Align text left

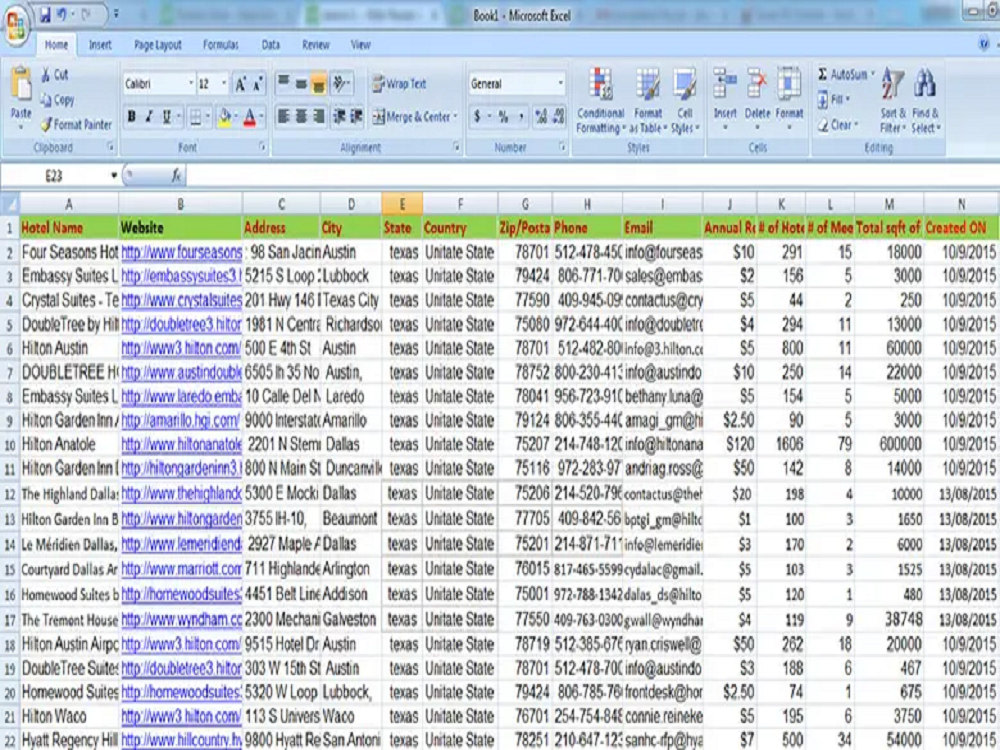(x=284, y=116)
